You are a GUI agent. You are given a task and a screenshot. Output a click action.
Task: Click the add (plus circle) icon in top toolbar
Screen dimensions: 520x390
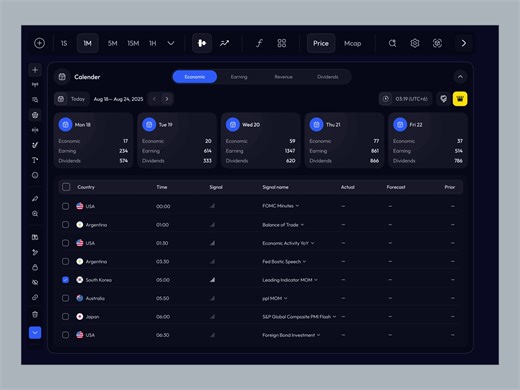point(39,43)
